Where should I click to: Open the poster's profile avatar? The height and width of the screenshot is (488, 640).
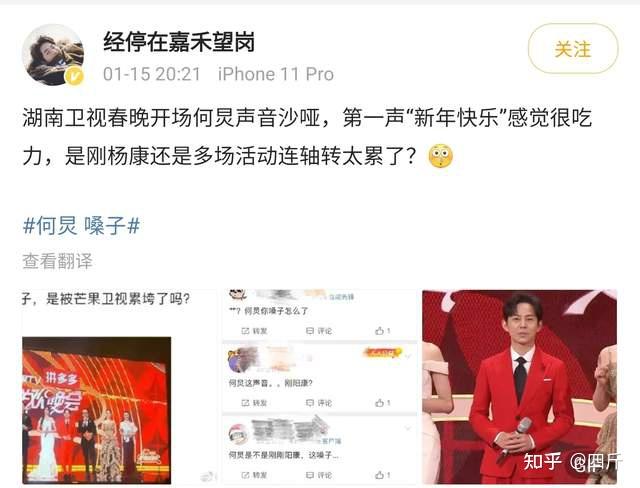(53, 55)
